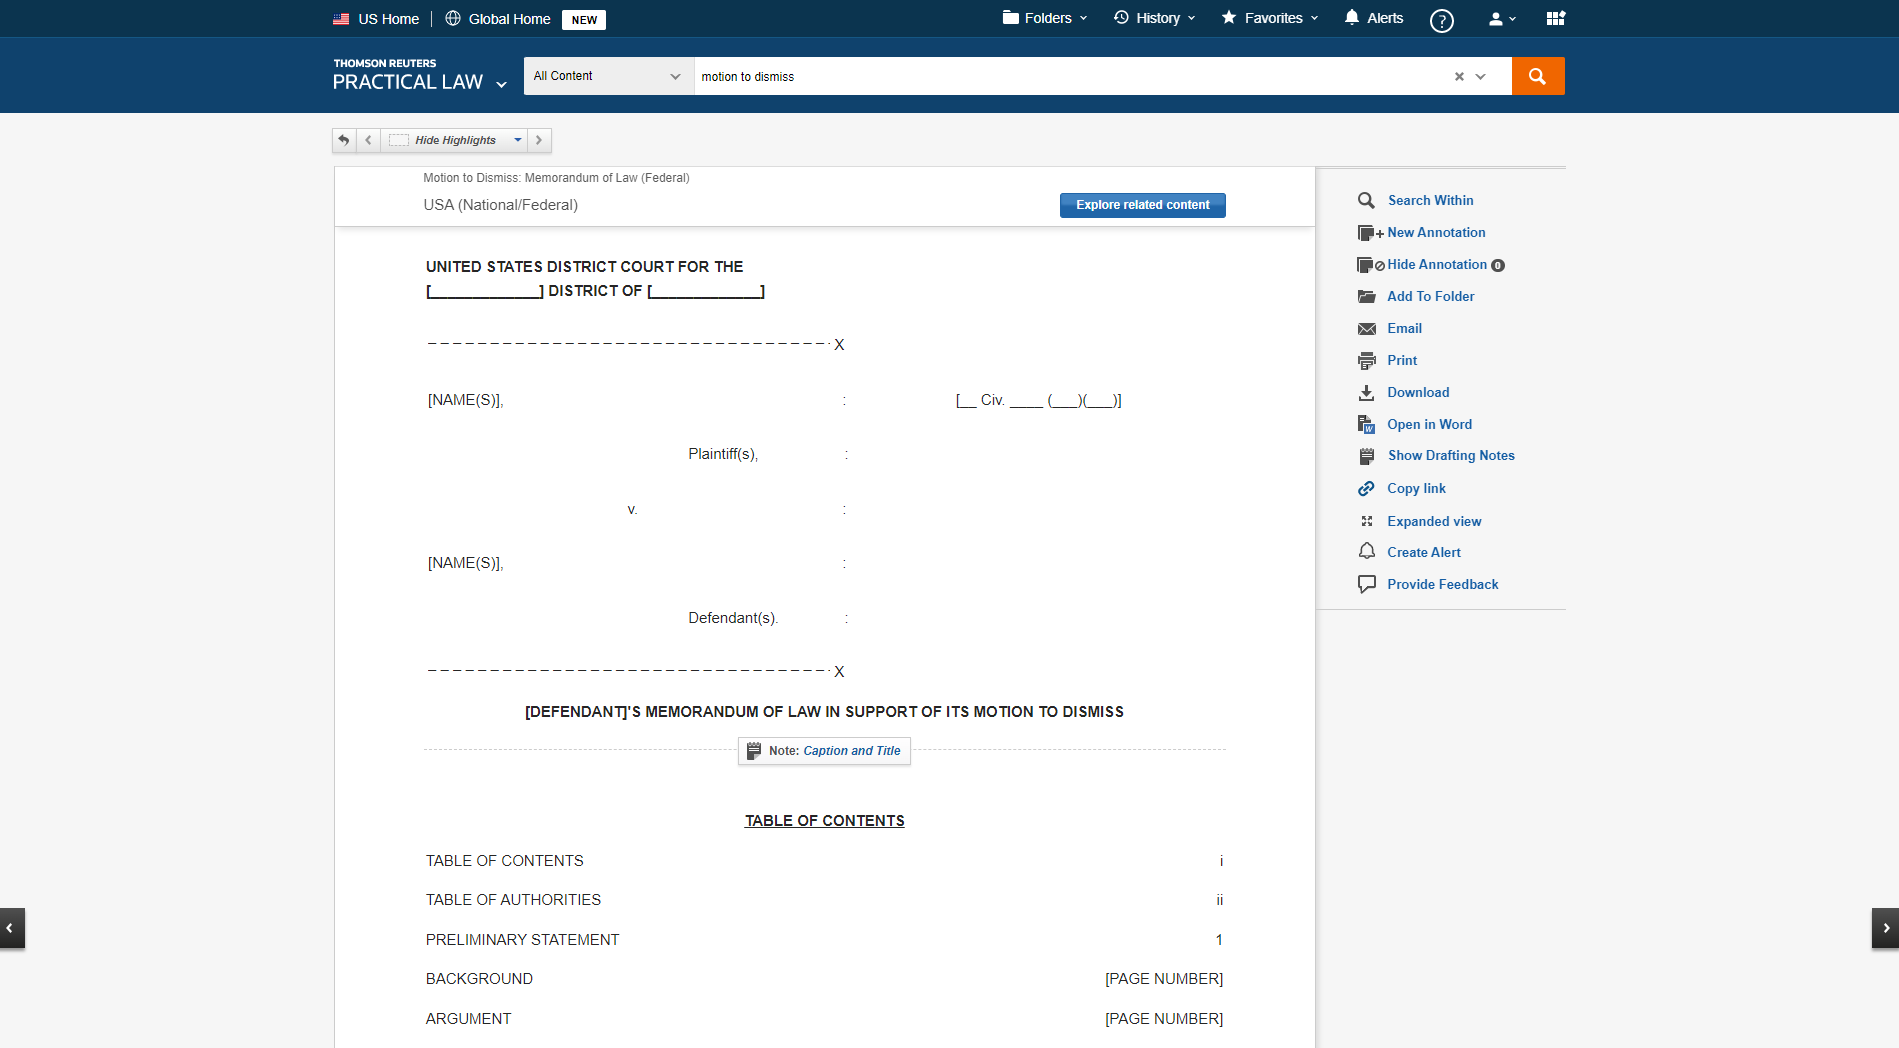Toggle Hide Highlights in the toolbar

[x=455, y=140]
